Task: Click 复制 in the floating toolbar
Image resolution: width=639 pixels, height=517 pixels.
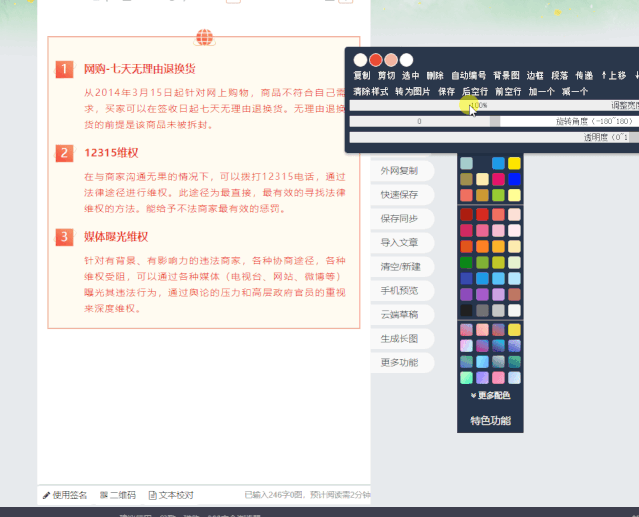Action: (x=362, y=76)
